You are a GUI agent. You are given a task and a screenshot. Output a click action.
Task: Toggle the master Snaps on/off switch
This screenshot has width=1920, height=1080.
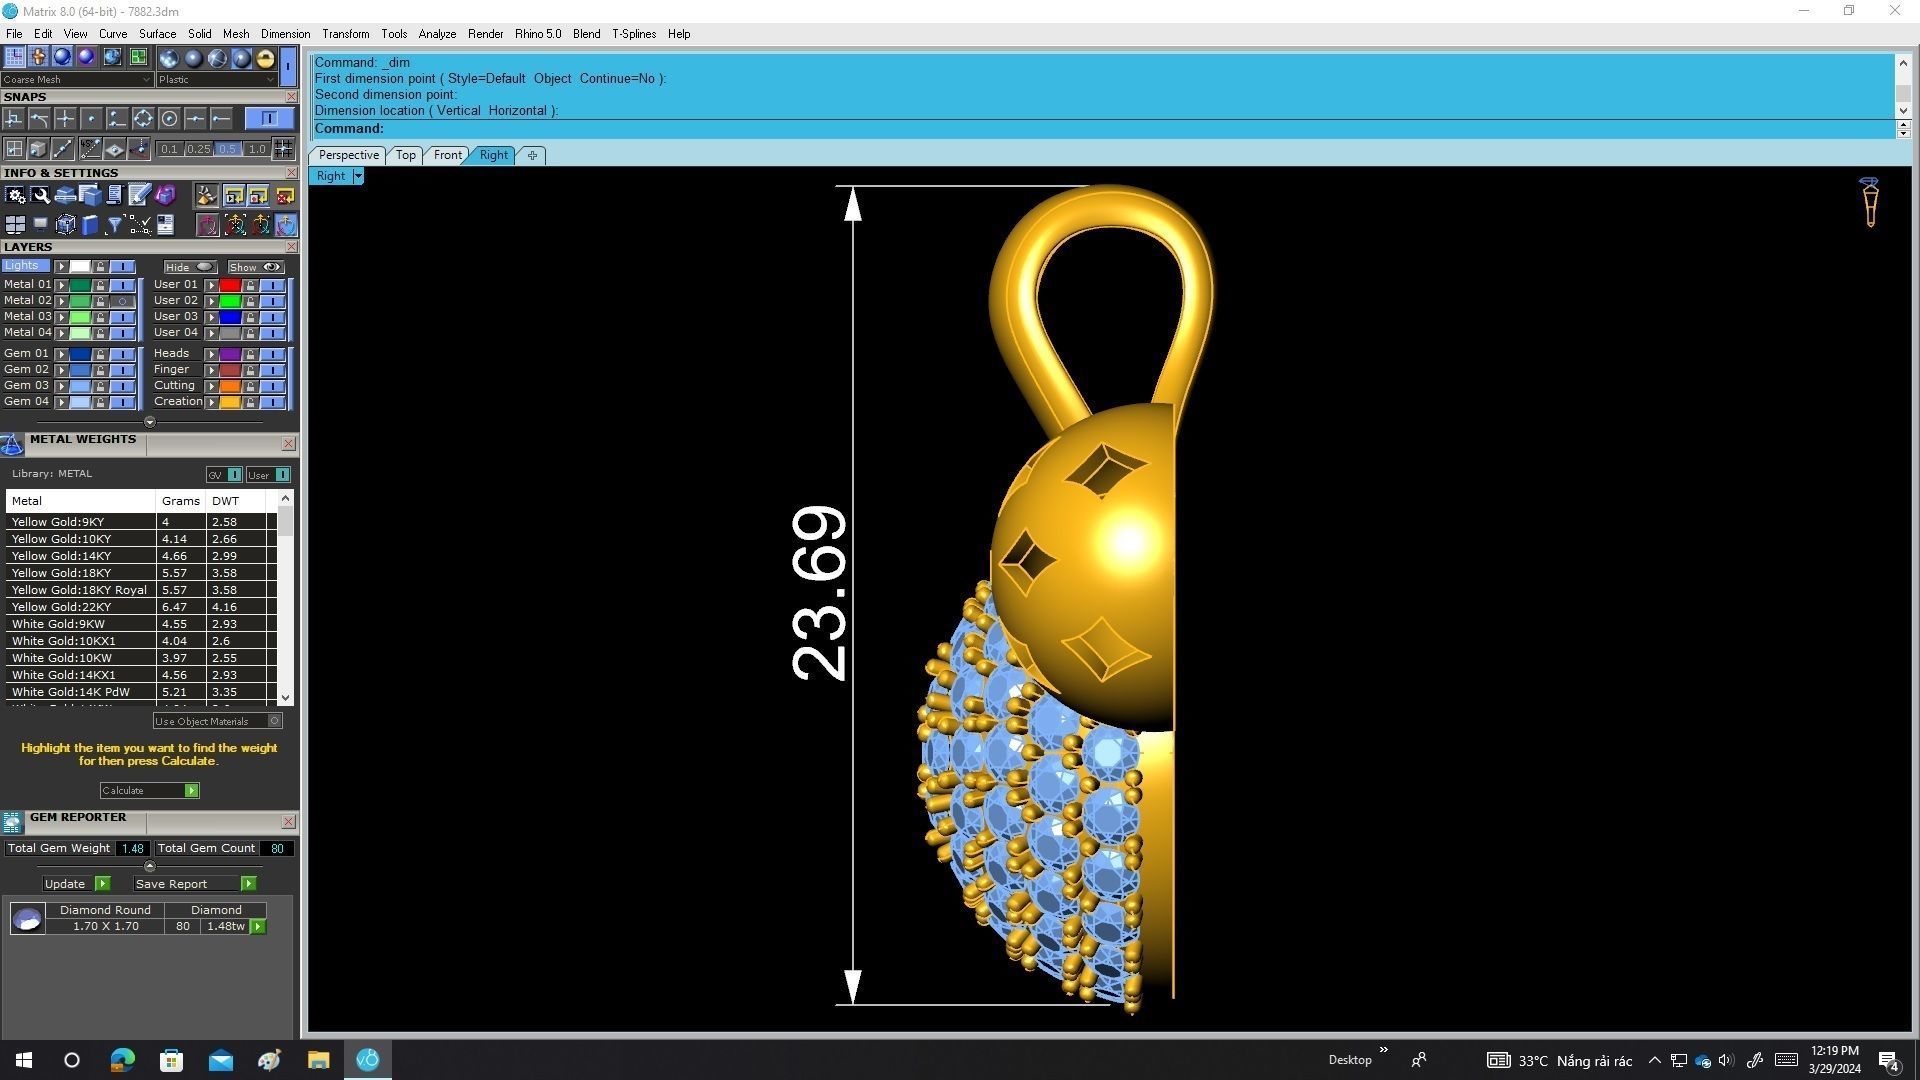coord(269,118)
